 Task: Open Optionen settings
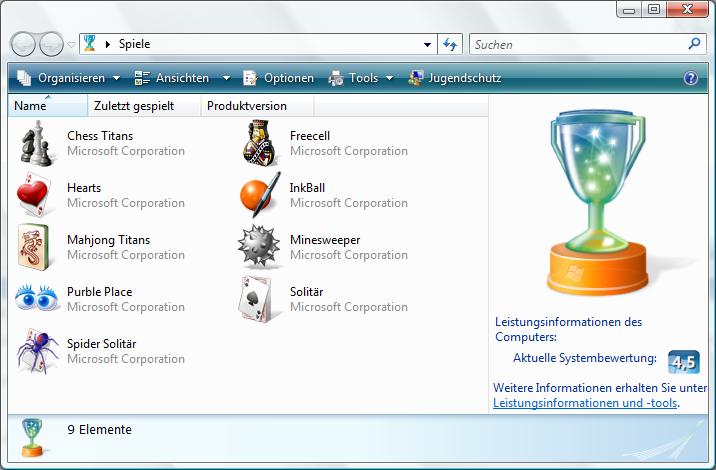289,78
